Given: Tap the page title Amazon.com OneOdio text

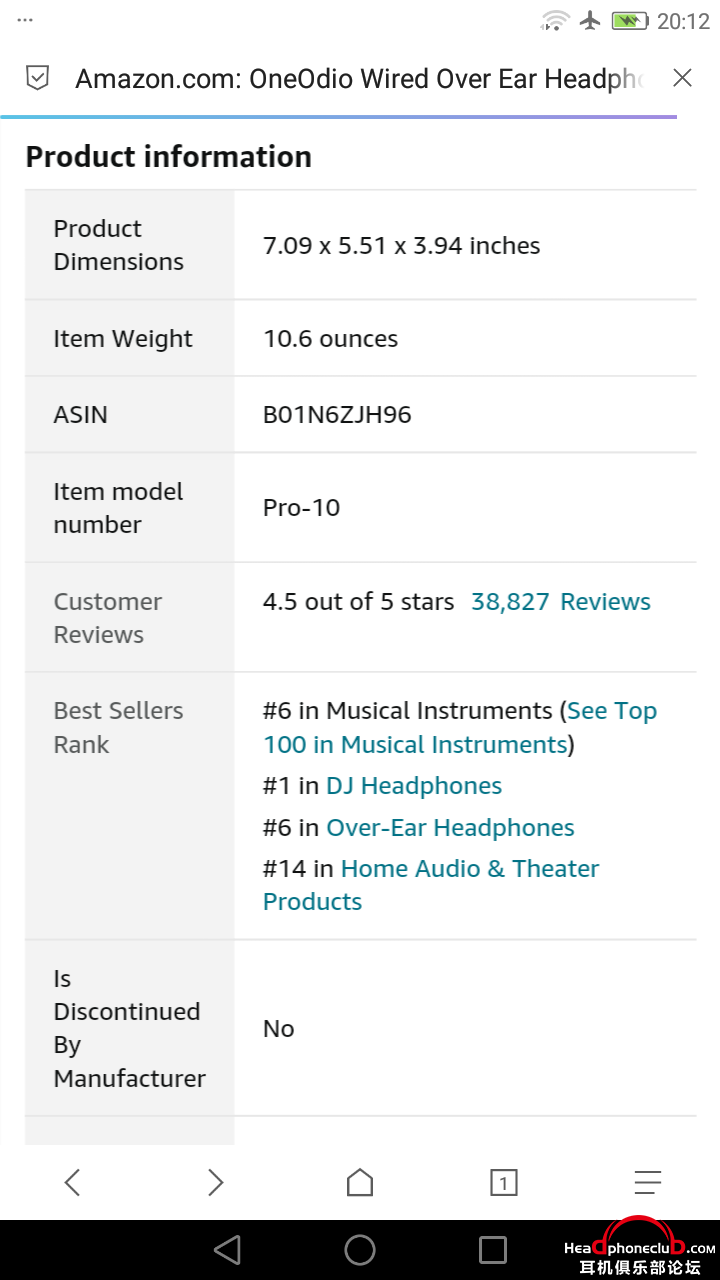Looking at the screenshot, I should coord(360,79).
